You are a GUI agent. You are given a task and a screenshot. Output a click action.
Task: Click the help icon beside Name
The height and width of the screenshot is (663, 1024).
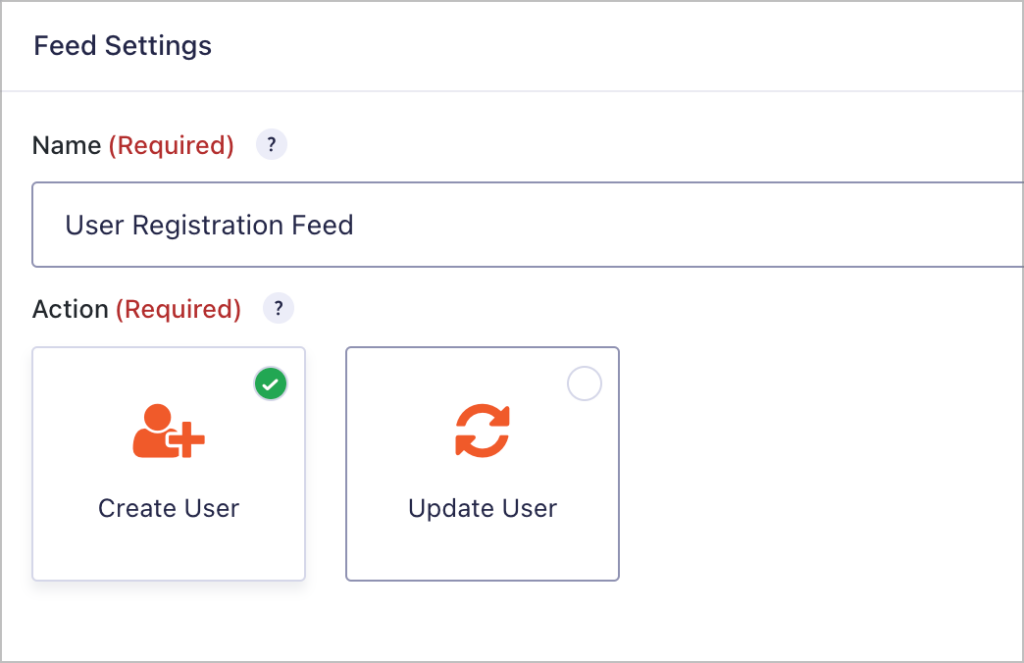271,145
